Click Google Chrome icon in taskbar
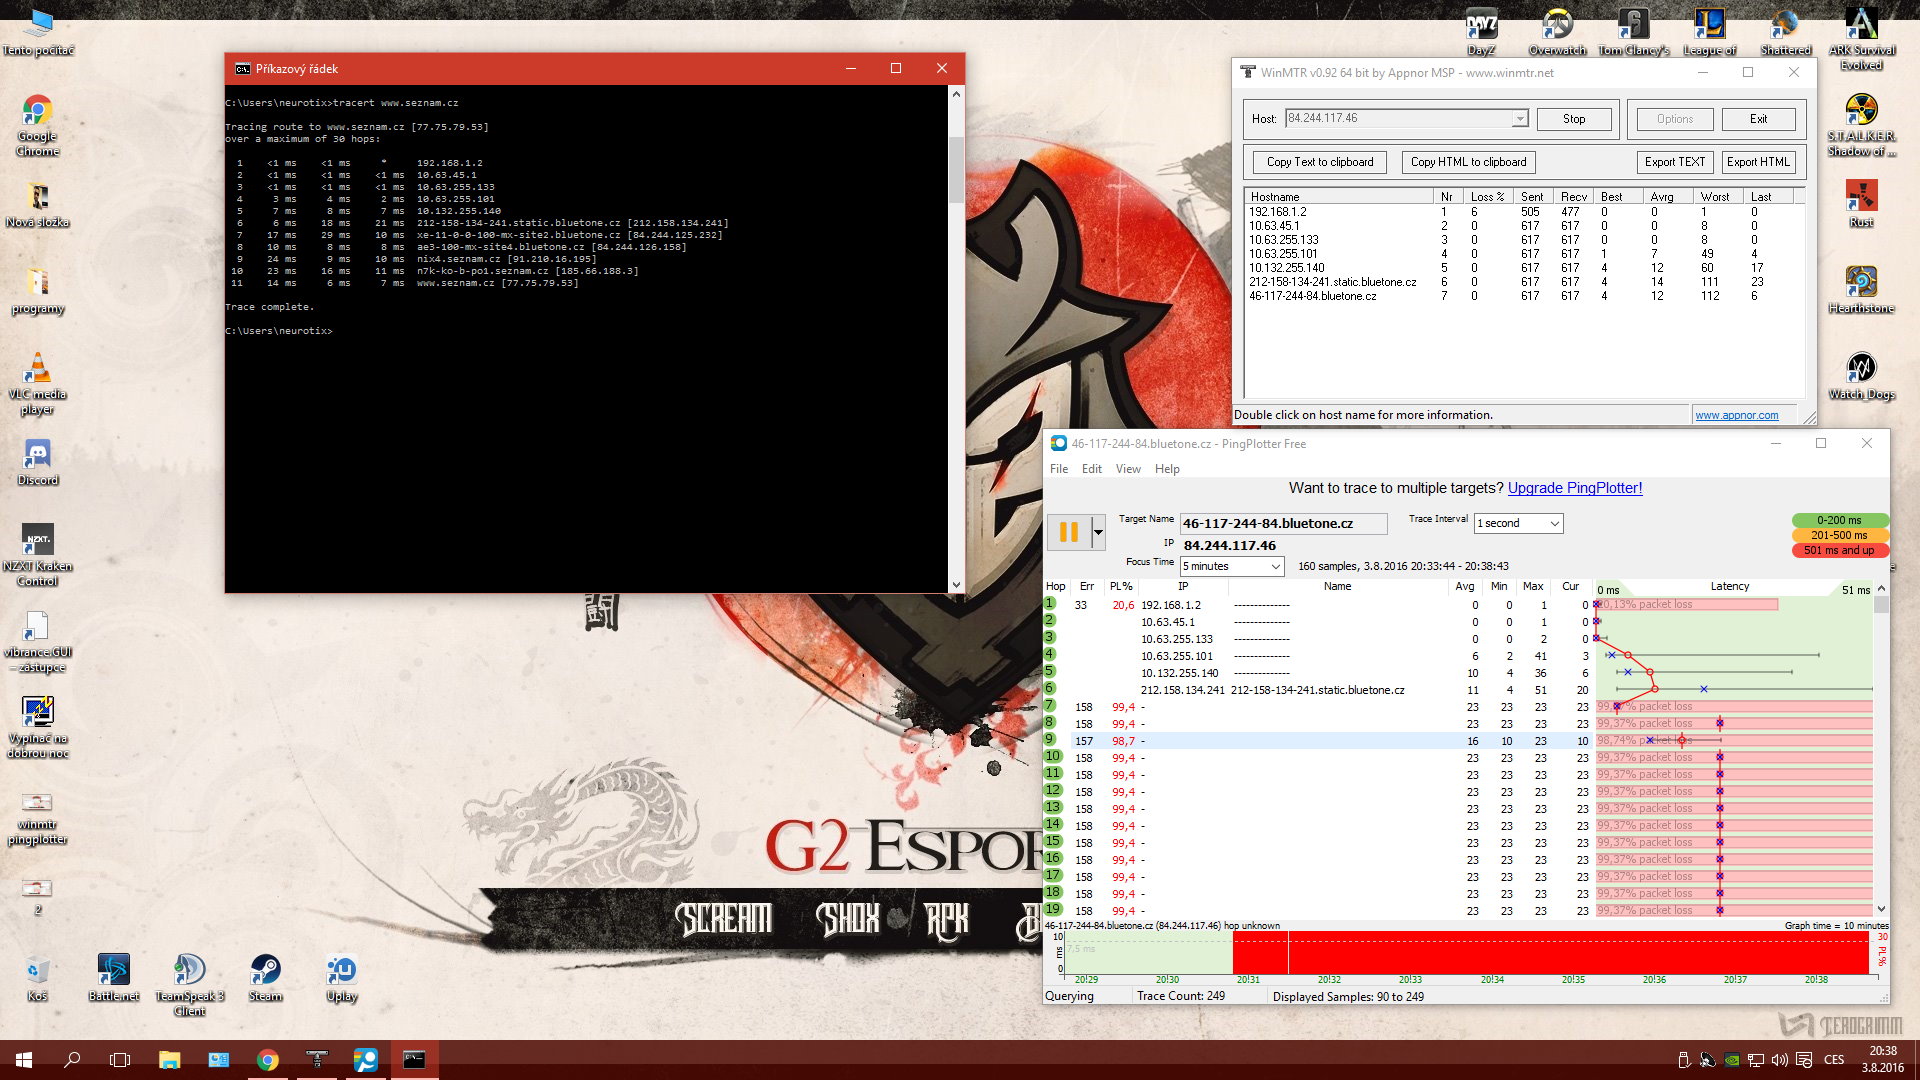 267,1060
